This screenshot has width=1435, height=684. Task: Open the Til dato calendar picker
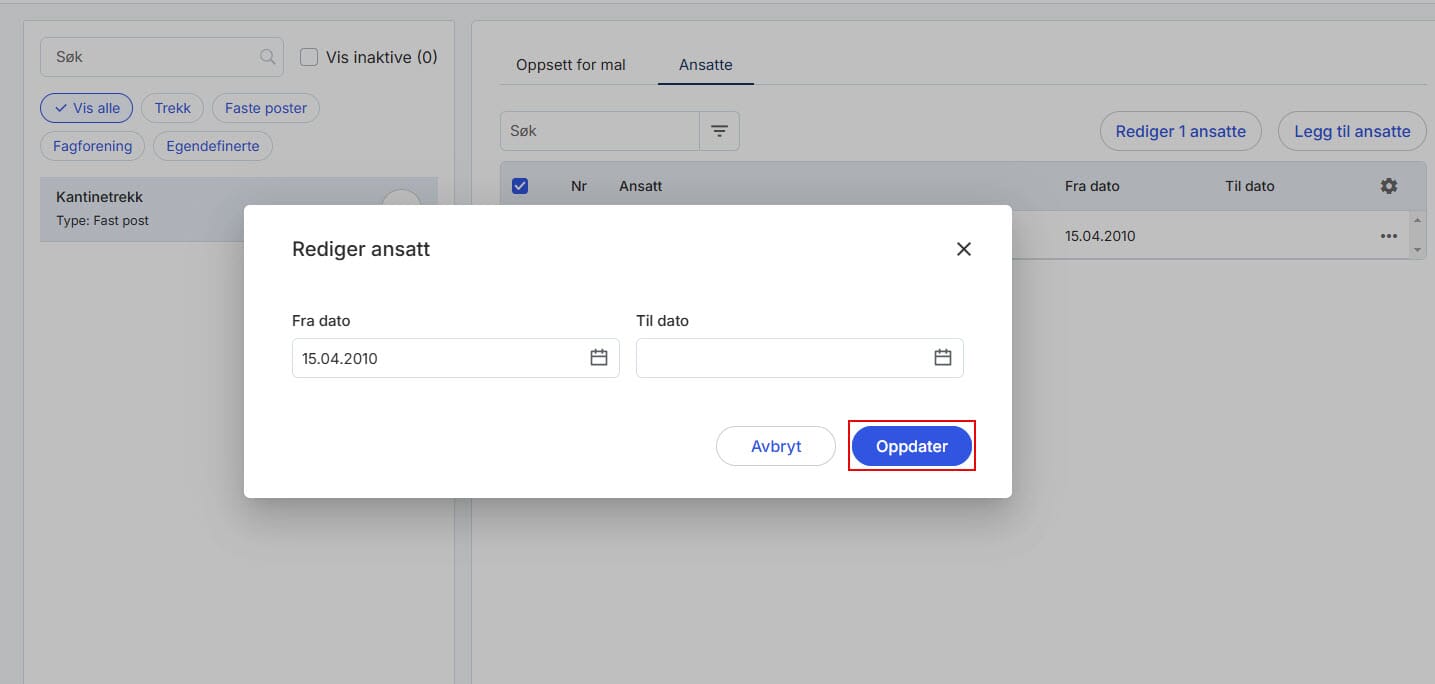[x=942, y=358]
